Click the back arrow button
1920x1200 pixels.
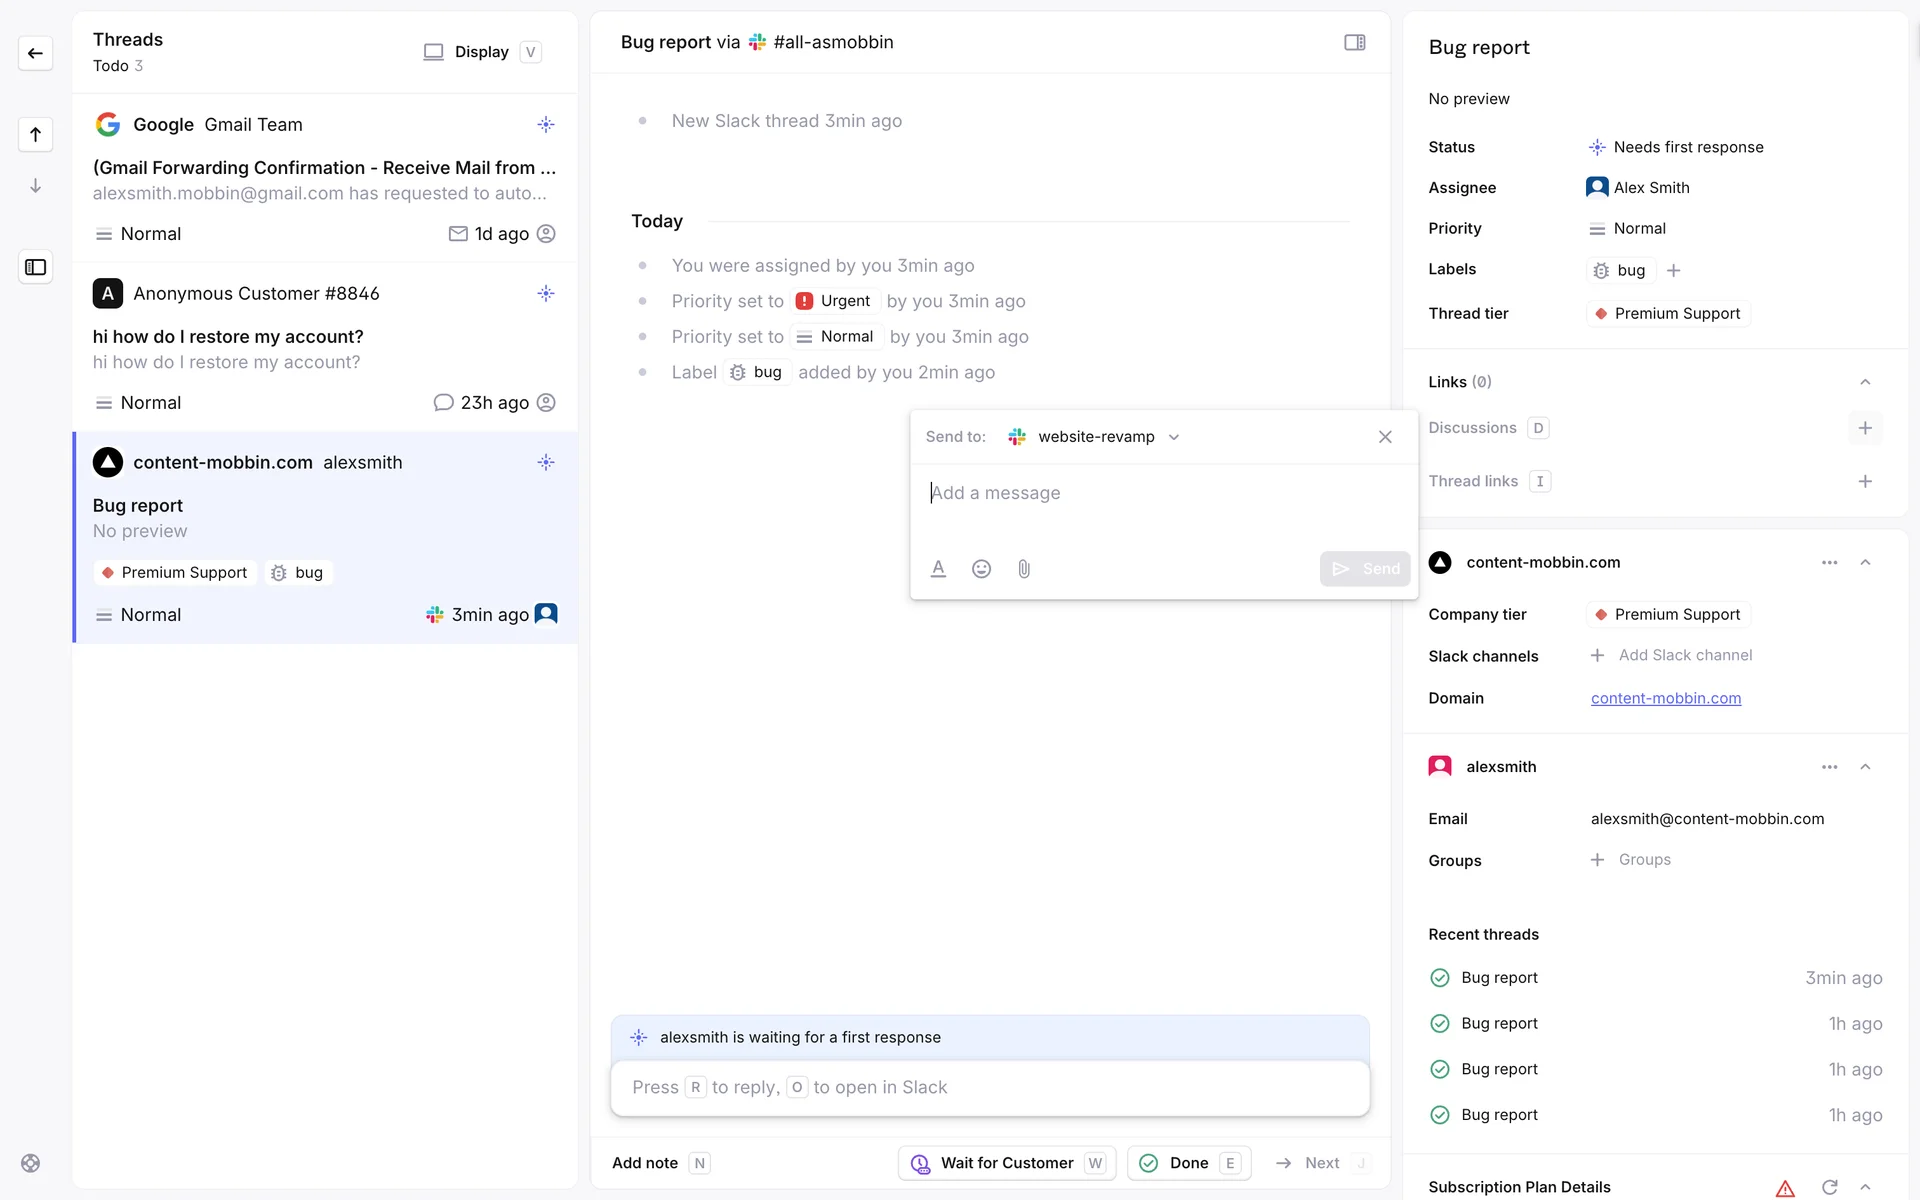pyautogui.click(x=36, y=53)
